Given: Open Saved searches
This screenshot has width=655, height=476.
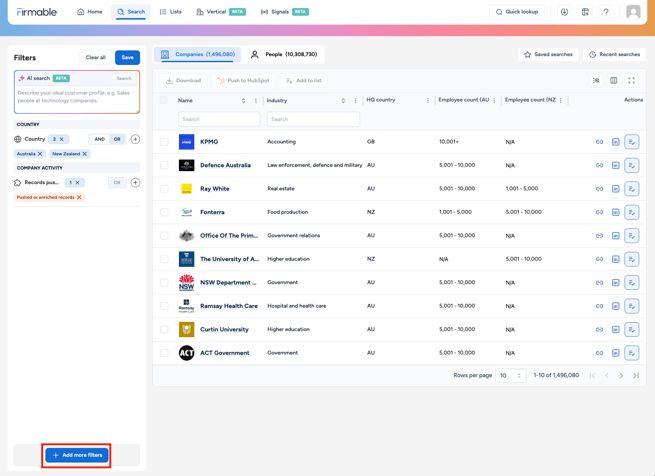Looking at the screenshot, I should [x=548, y=54].
